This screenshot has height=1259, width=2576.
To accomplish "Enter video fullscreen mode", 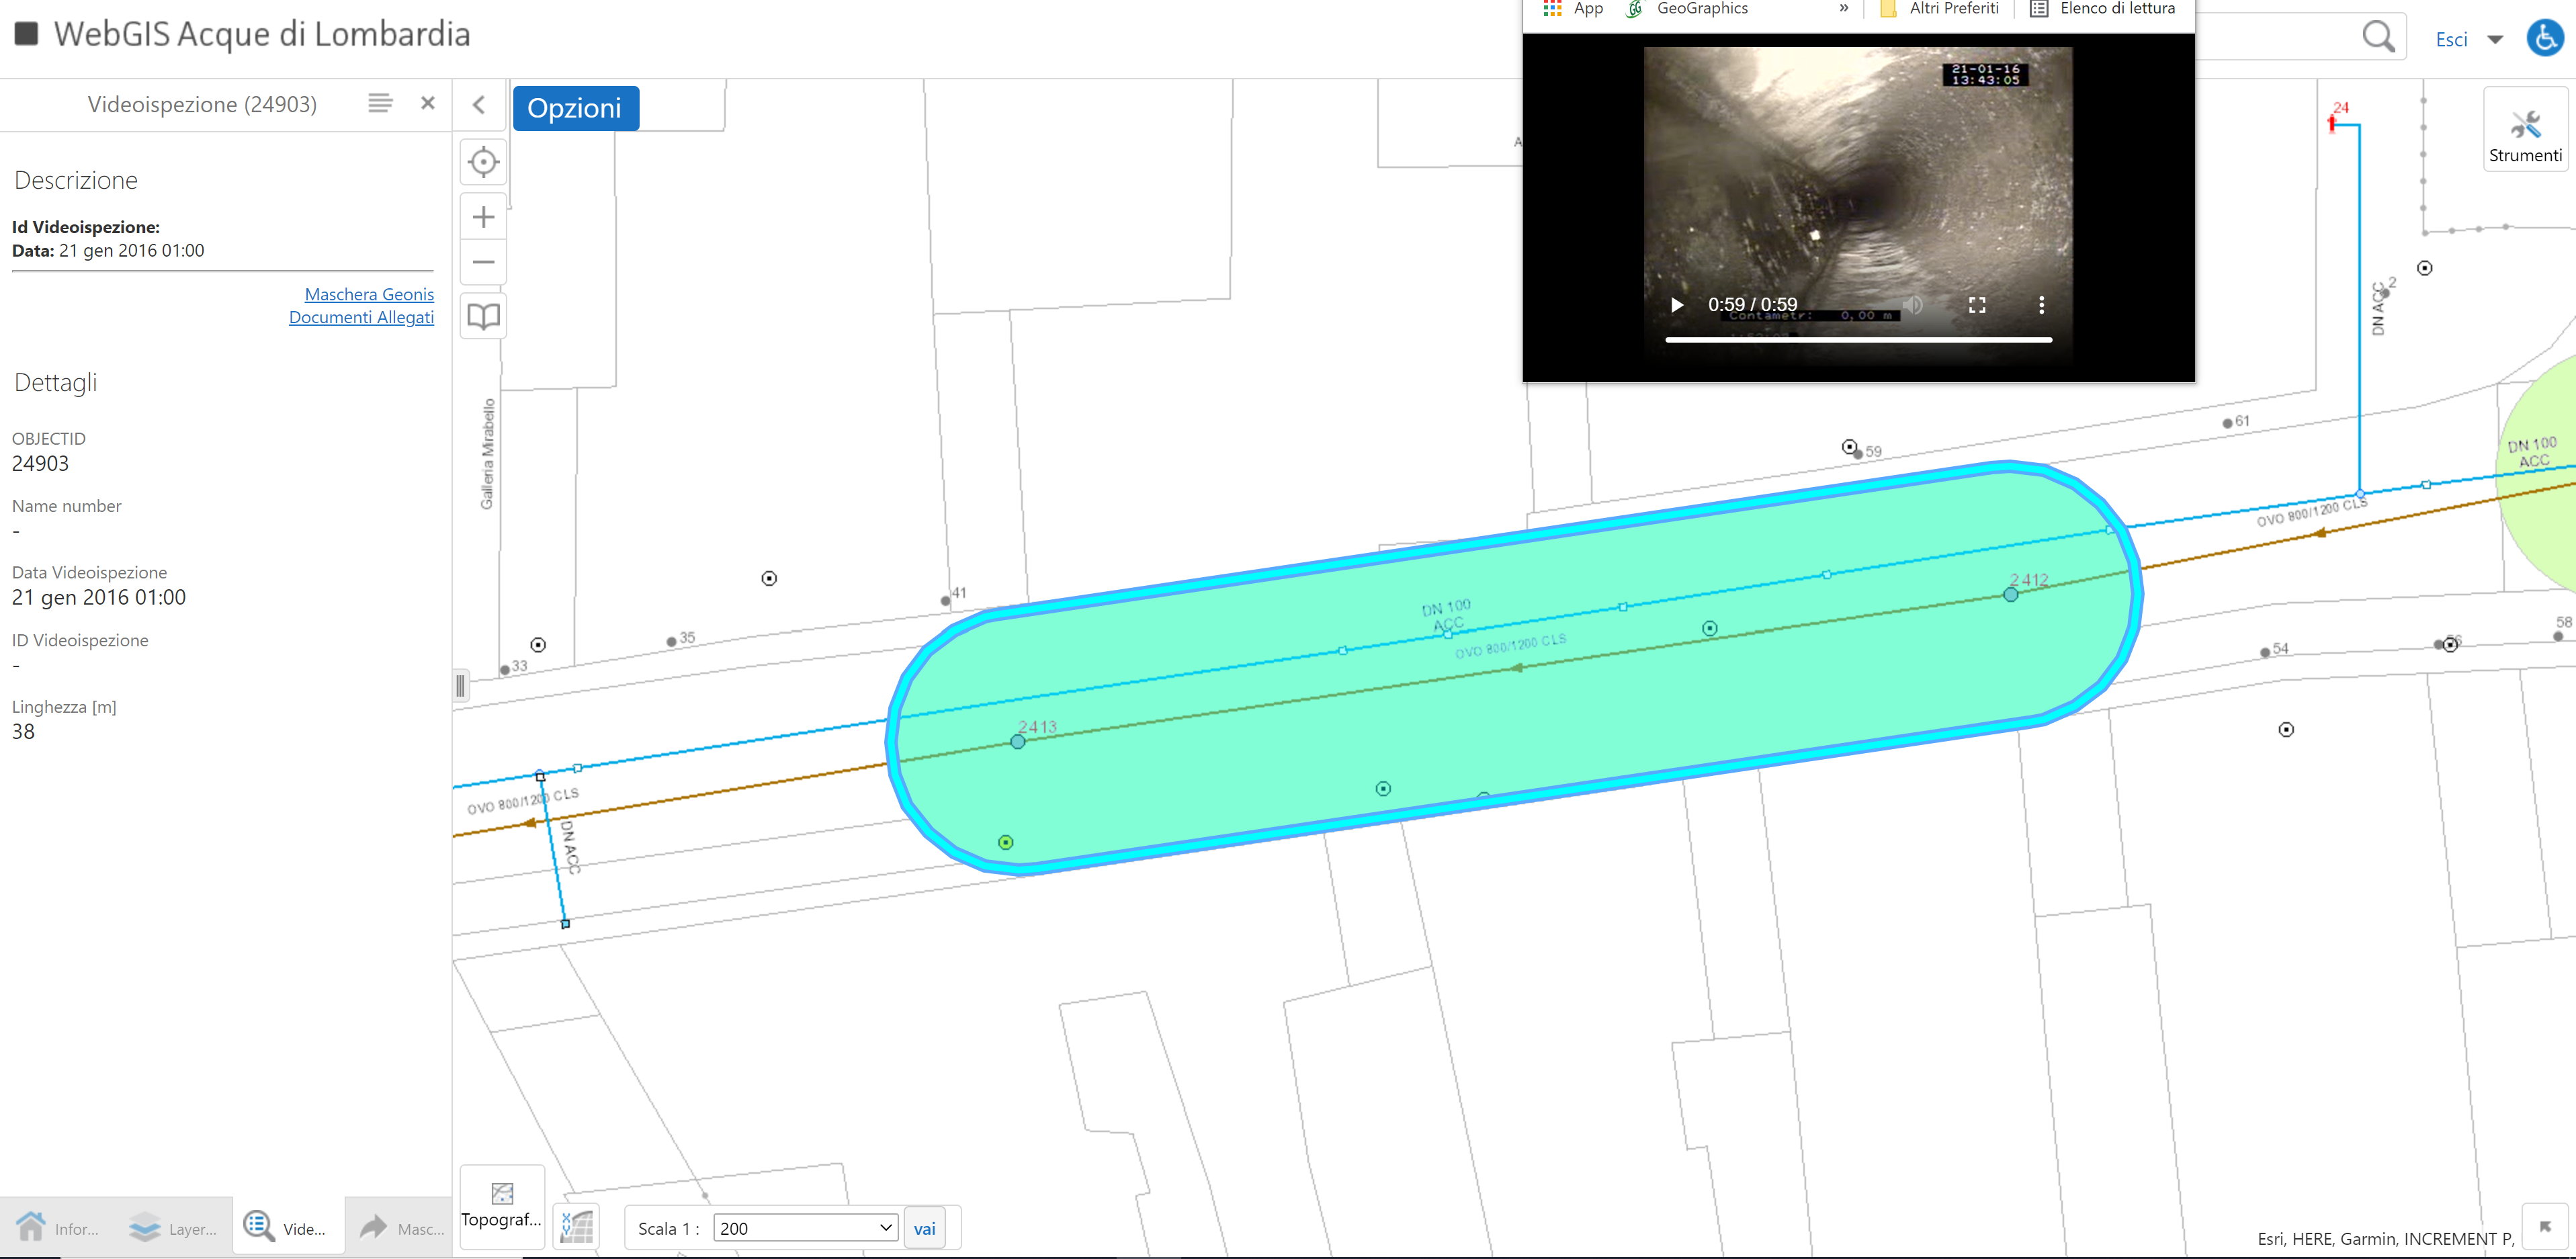I will (1977, 305).
